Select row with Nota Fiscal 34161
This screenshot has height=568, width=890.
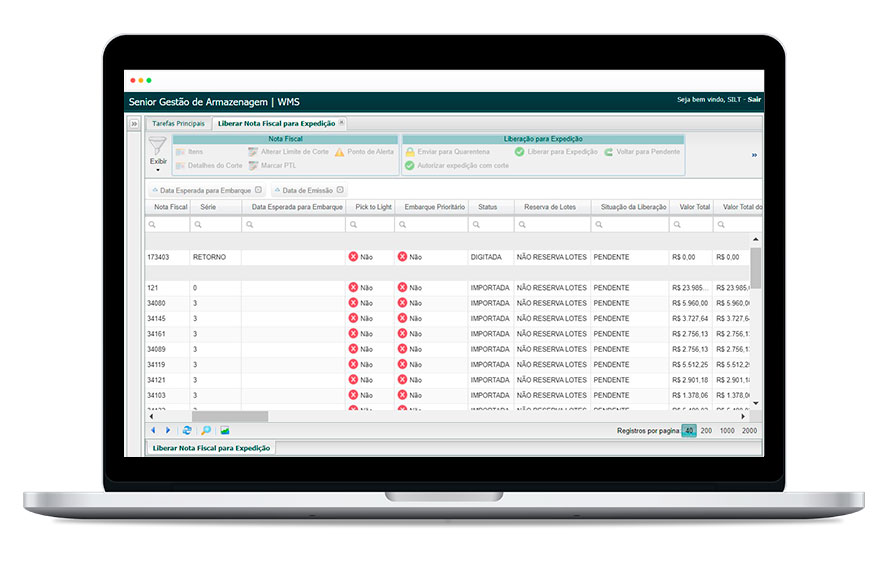[447, 334]
